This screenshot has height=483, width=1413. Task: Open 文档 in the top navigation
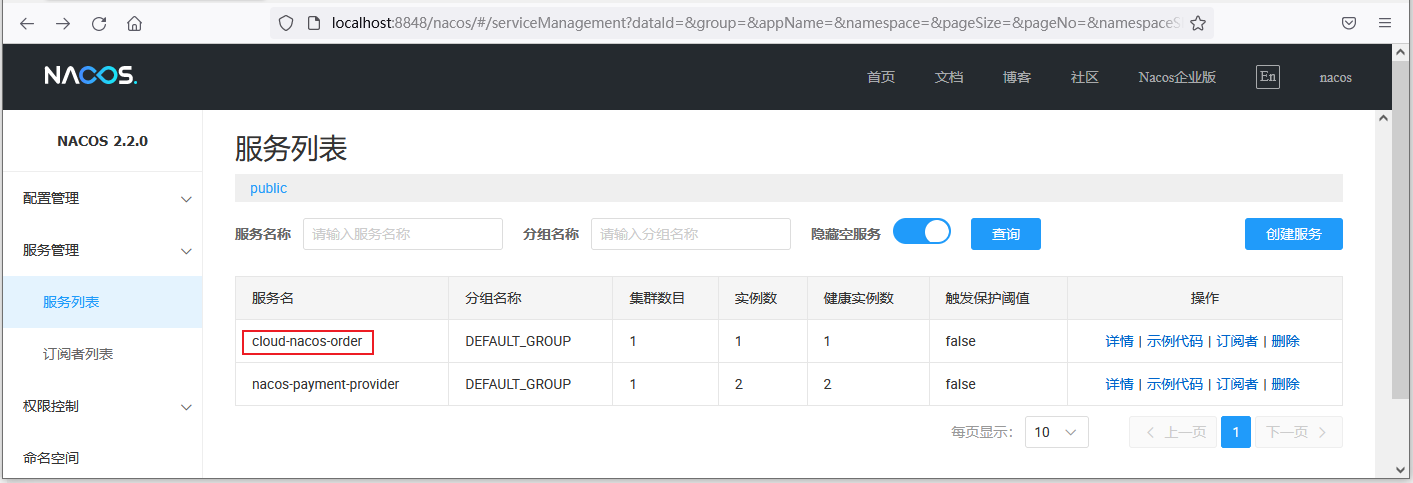(x=949, y=77)
